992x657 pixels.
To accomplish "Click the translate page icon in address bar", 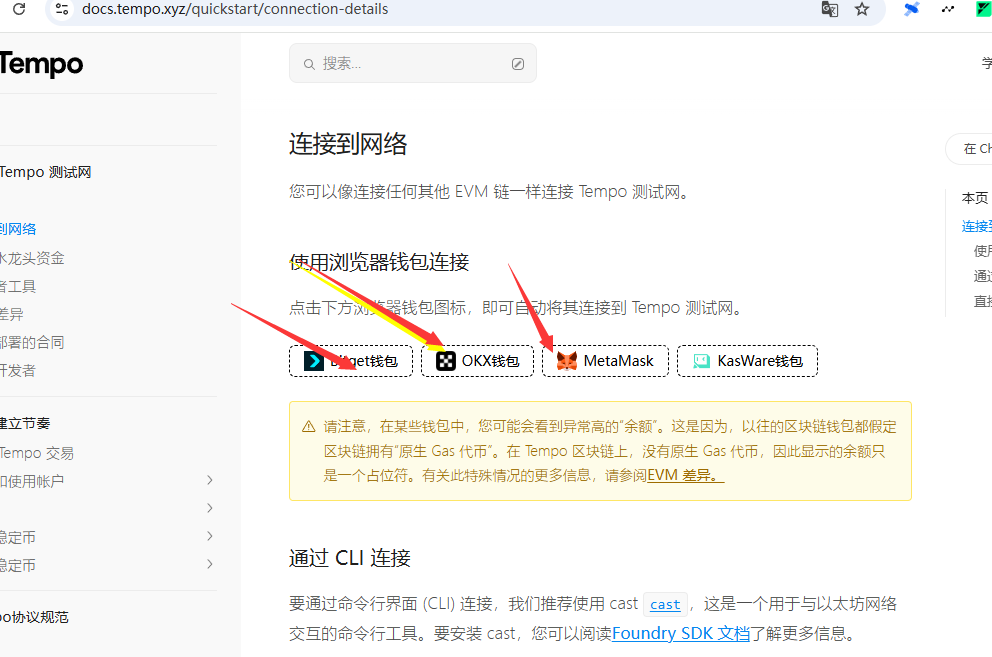I will (829, 10).
